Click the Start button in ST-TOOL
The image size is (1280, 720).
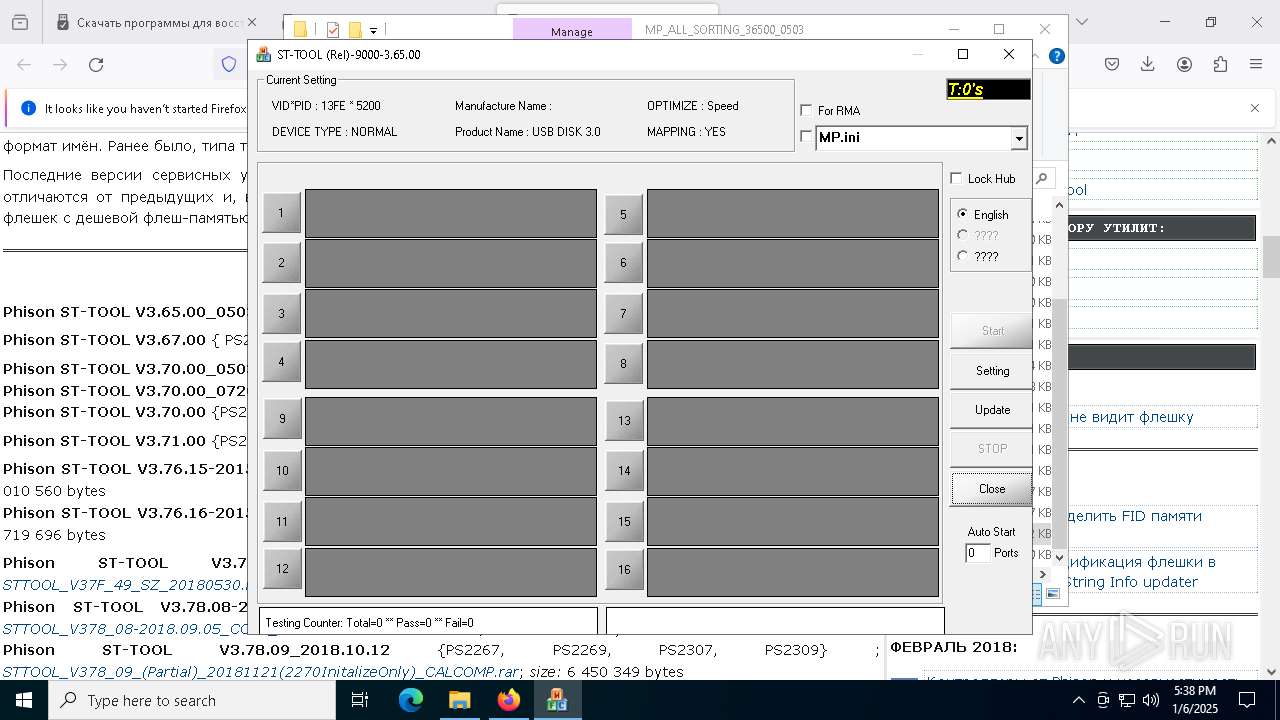point(992,330)
